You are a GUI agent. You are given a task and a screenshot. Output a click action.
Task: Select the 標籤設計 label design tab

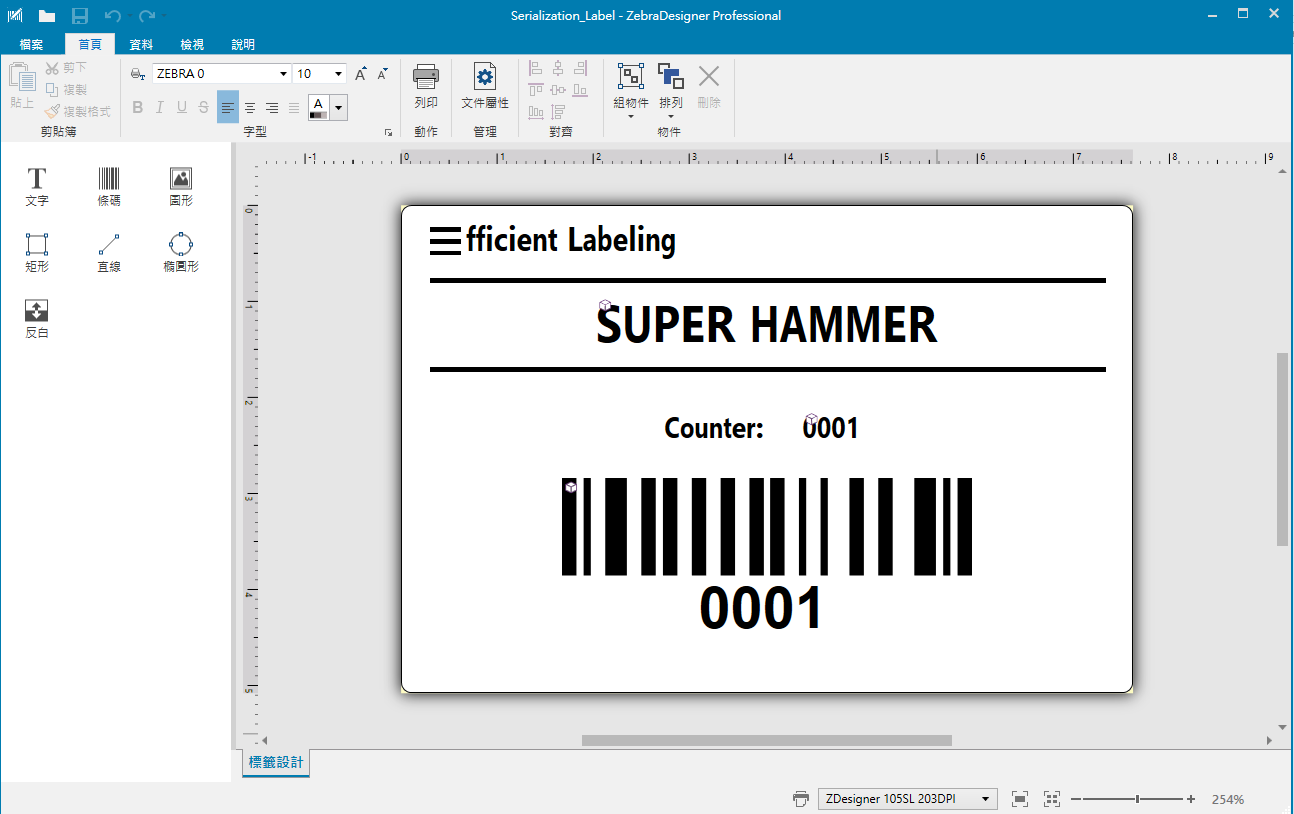pyautogui.click(x=276, y=763)
